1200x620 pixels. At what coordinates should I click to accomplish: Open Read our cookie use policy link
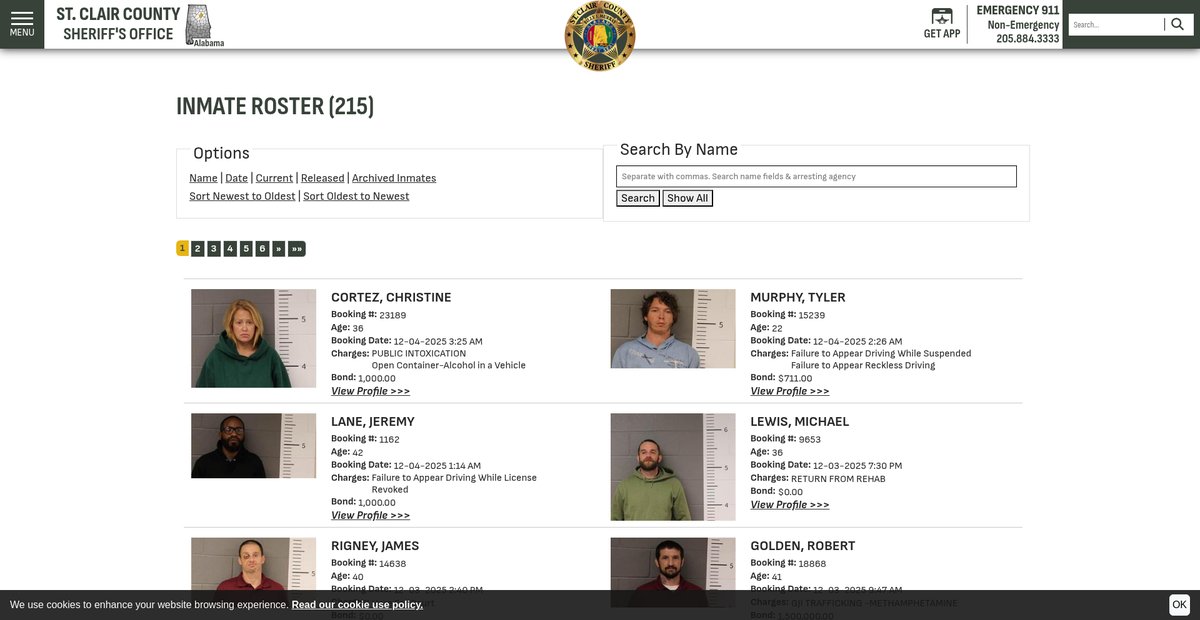coord(357,605)
